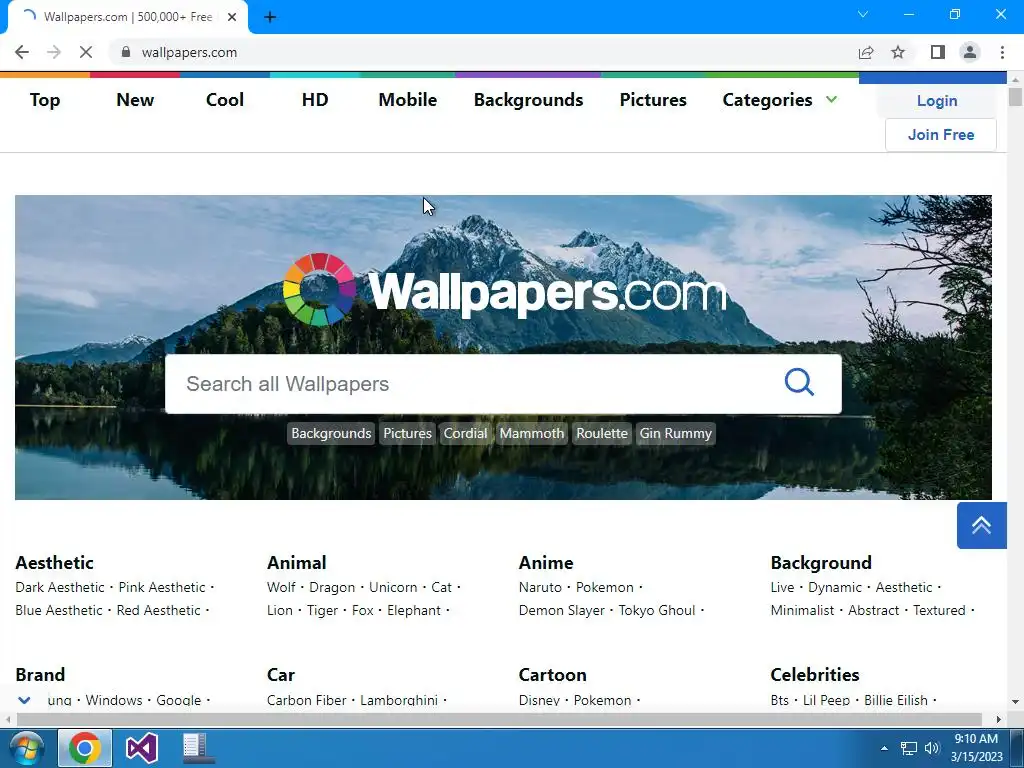The image size is (1024, 768).
Task: Open the Pink Aesthetic link
Action: [x=162, y=587]
